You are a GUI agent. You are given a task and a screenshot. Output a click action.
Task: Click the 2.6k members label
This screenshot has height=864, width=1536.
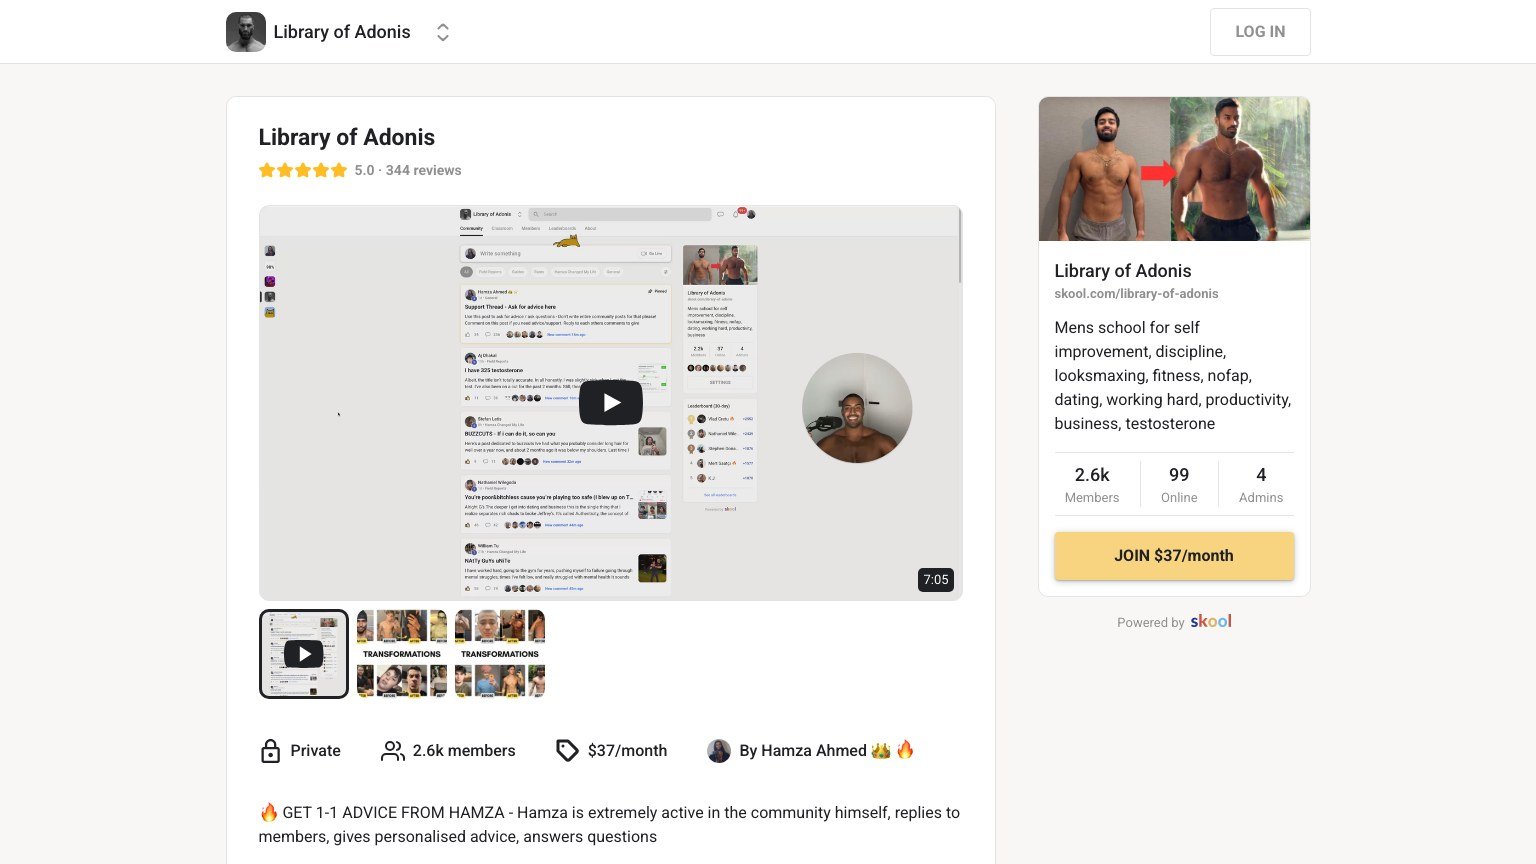tap(464, 751)
